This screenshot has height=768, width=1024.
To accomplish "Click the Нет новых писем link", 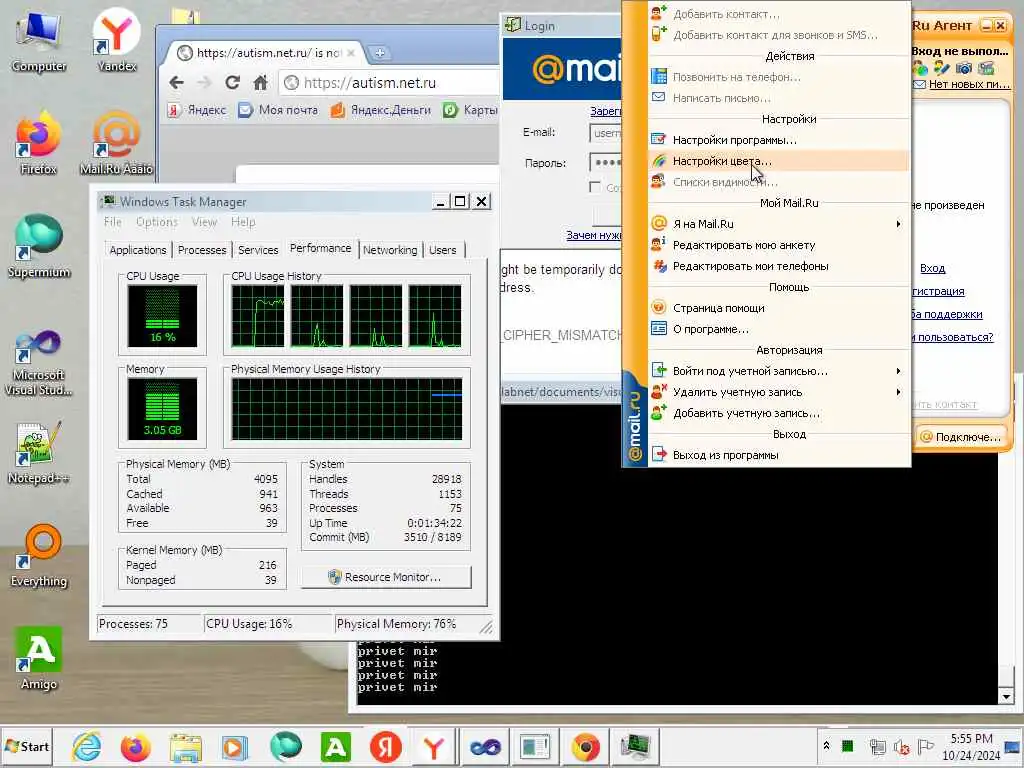I will [x=968, y=84].
